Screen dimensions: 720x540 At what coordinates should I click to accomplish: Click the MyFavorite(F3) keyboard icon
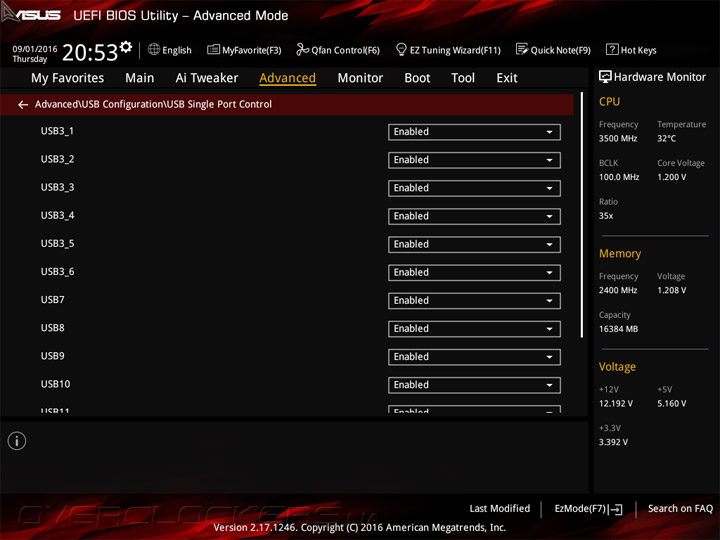214,50
